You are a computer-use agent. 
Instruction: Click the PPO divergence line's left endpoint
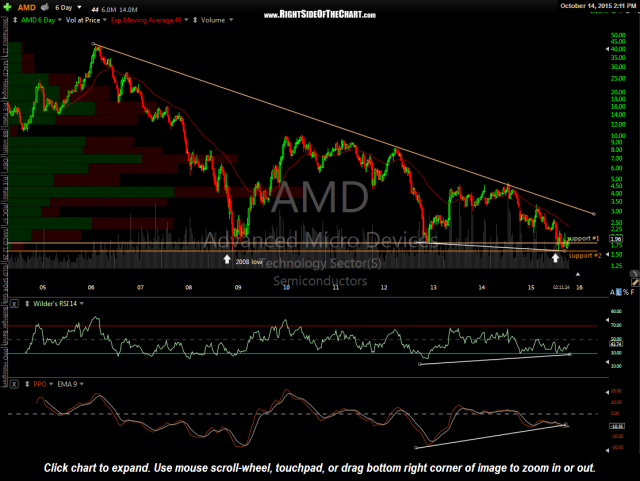click(x=416, y=448)
